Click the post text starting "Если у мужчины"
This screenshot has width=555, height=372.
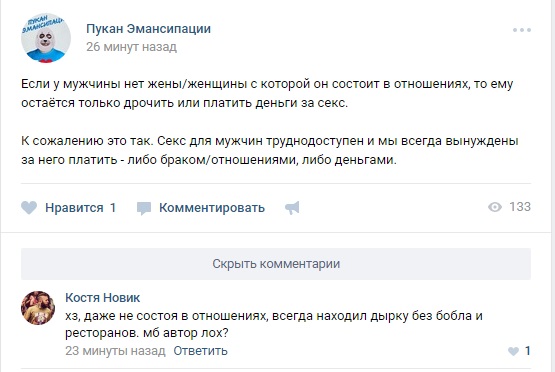pyautogui.click(x=267, y=93)
